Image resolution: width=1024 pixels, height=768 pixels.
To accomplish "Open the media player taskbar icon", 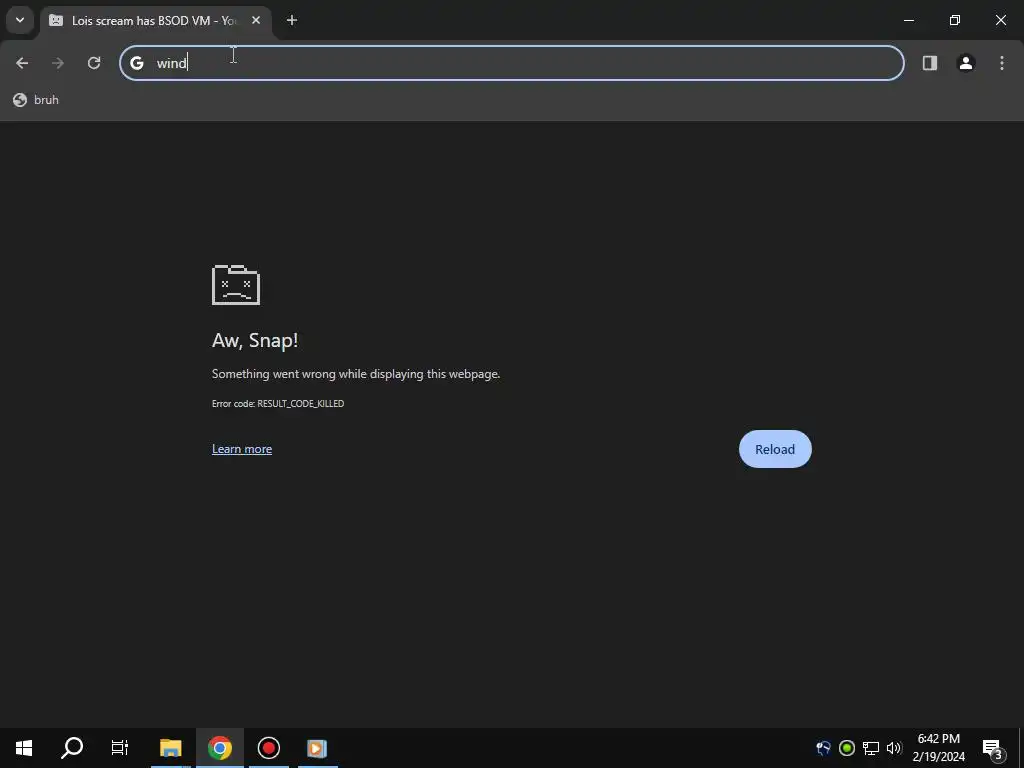I will click(317, 748).
